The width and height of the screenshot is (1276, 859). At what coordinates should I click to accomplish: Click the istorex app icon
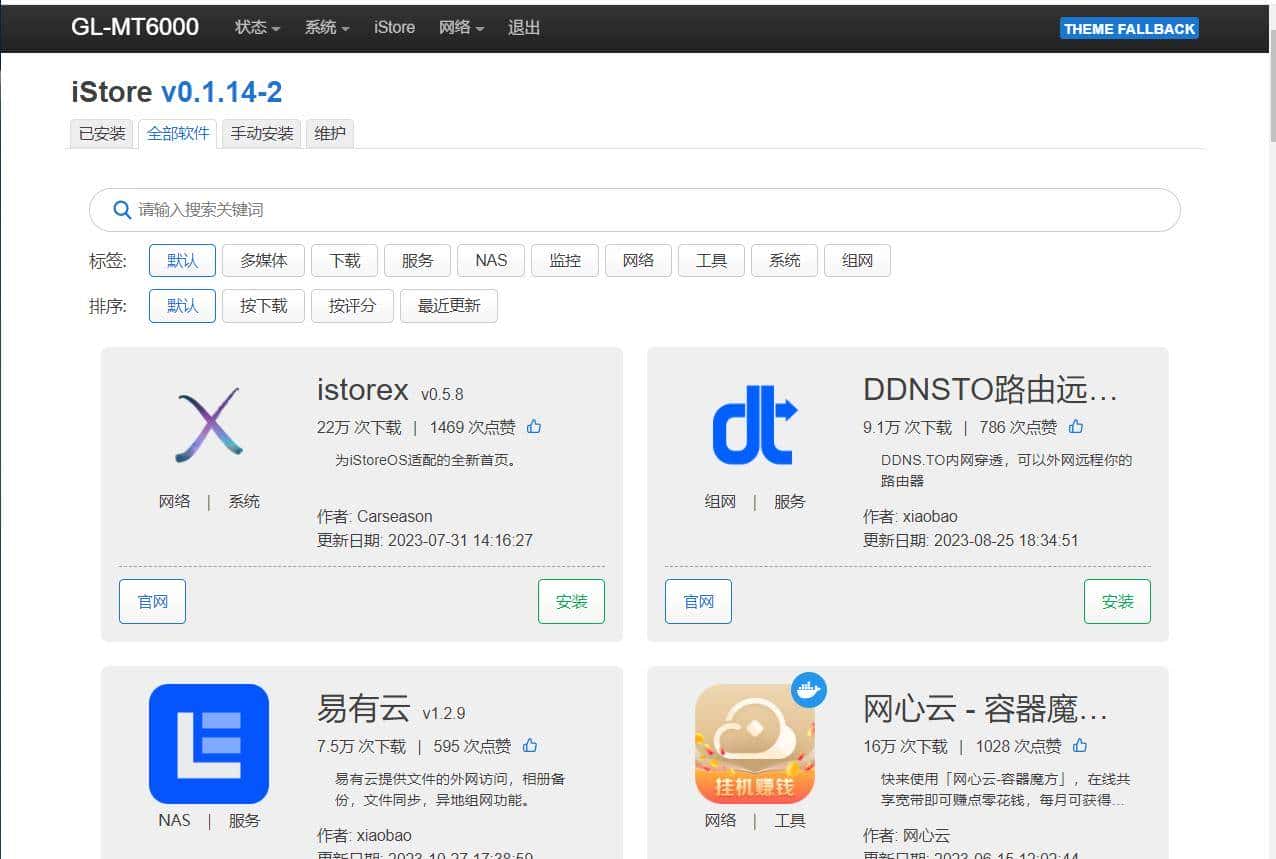[x=208, y=424]
